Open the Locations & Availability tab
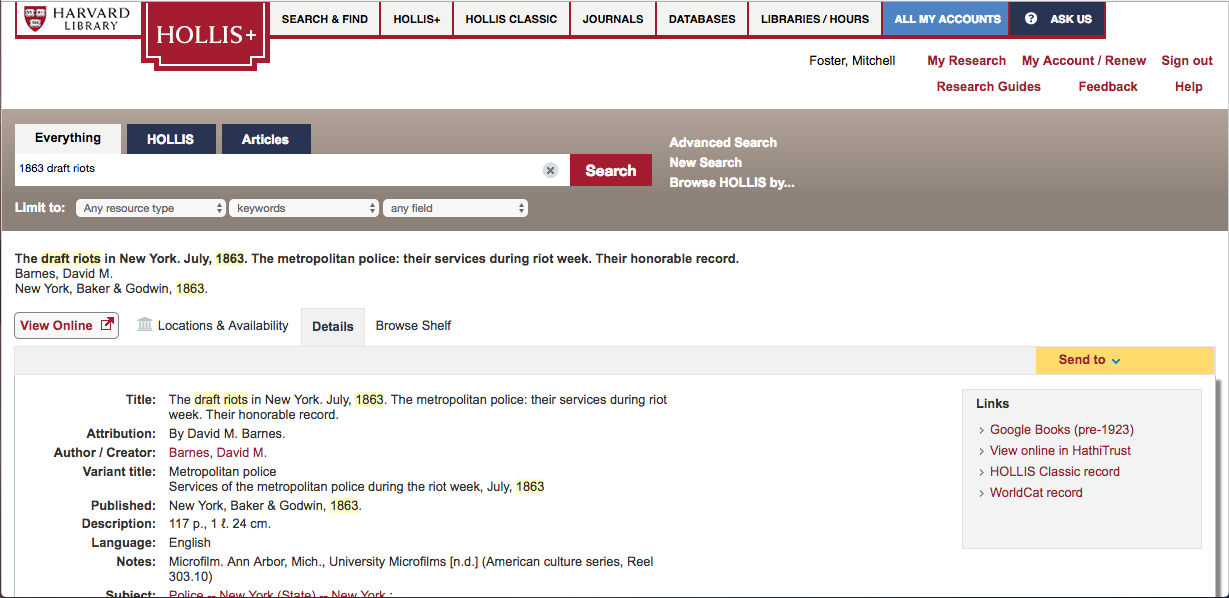The height and width of the screenshot is (598, 1229). (x=223, y=325)
